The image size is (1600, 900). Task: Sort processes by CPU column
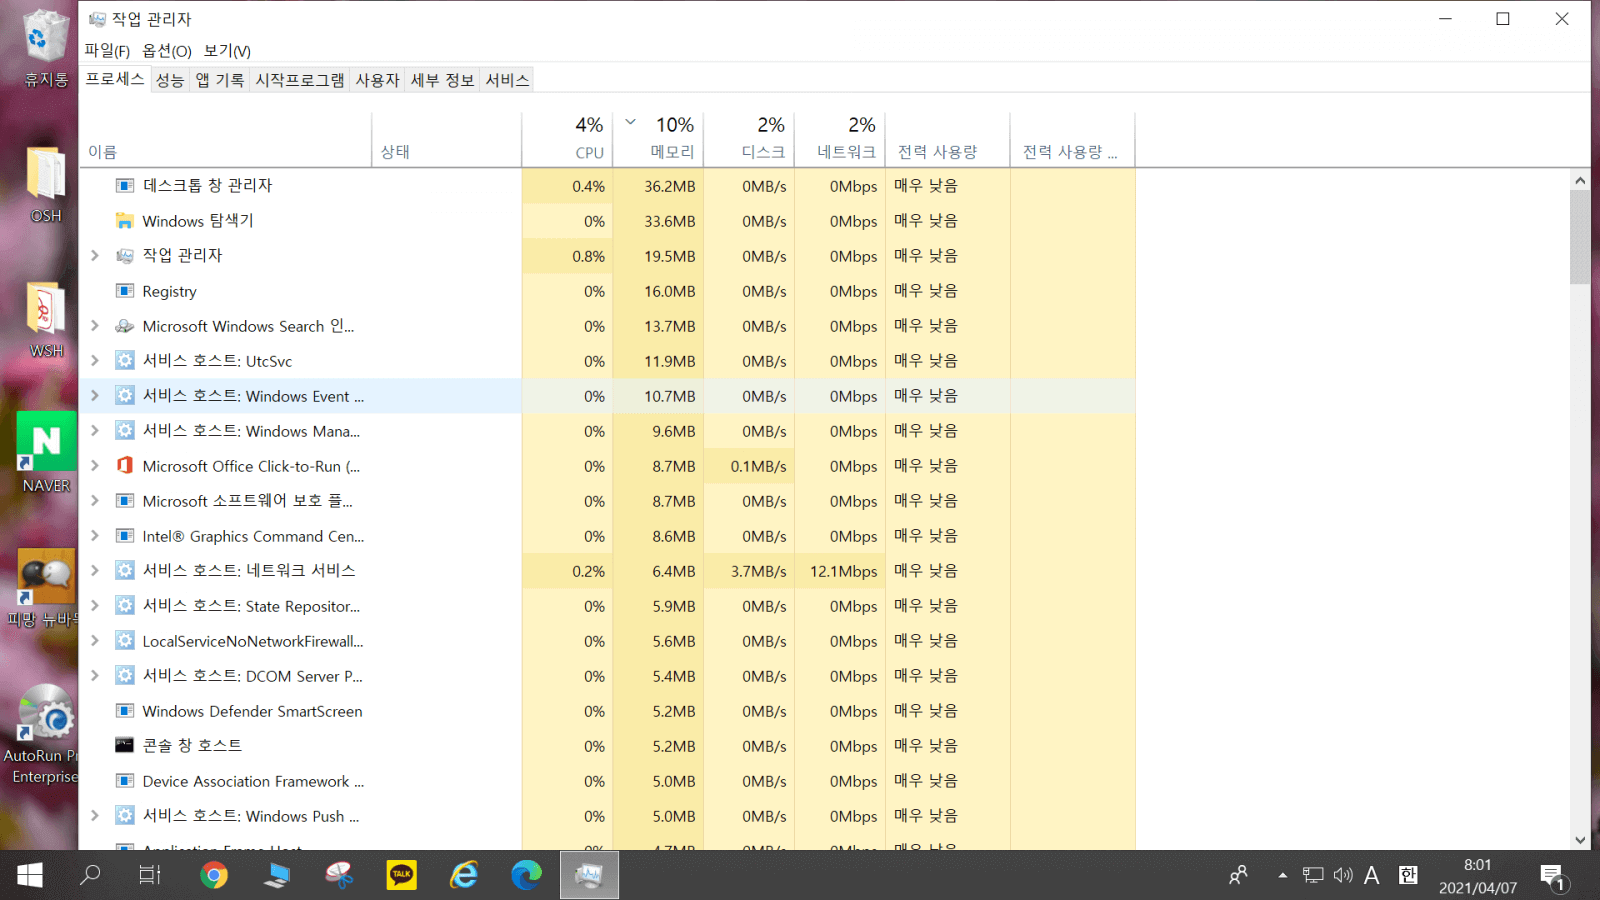coord(567,139)
